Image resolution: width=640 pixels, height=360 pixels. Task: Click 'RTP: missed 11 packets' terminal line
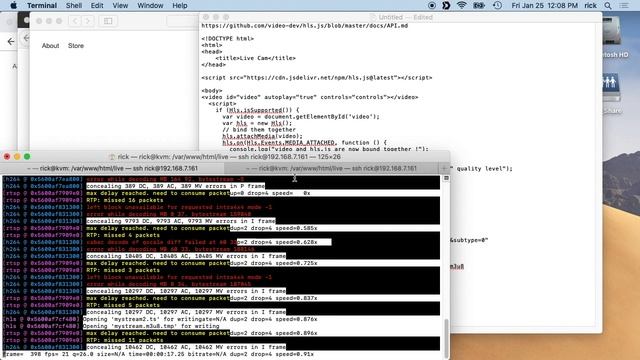coord(125,340)
